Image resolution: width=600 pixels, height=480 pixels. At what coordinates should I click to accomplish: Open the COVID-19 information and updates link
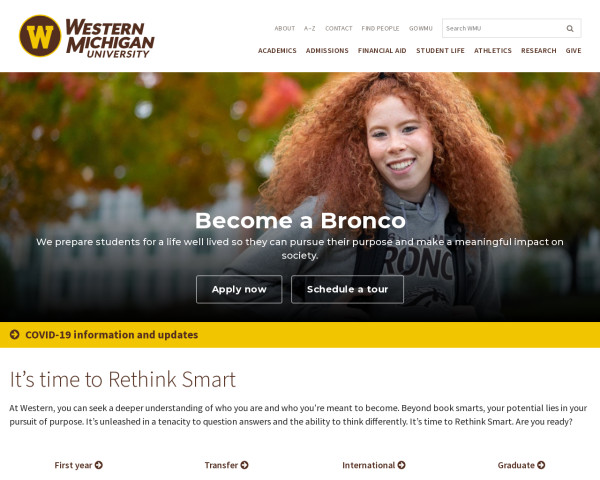pos(111,335)
